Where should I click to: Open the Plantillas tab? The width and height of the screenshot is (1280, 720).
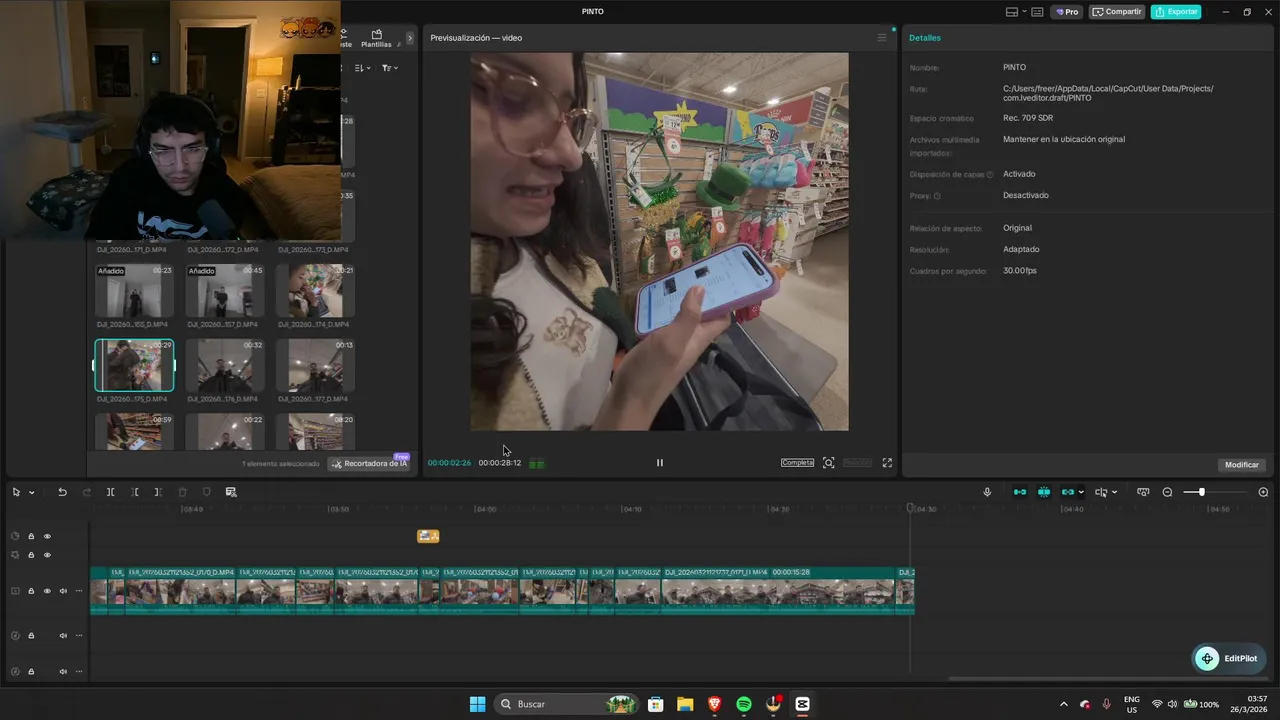(376, 39)
